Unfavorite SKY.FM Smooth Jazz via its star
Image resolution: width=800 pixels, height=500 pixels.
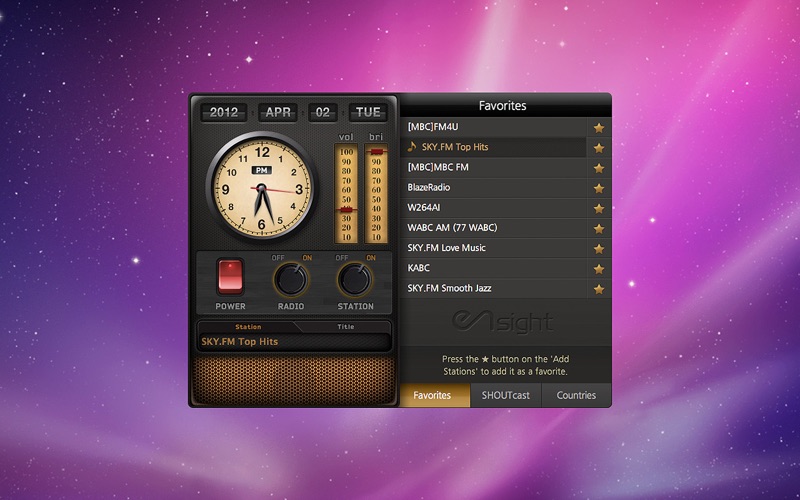[598, 289]
